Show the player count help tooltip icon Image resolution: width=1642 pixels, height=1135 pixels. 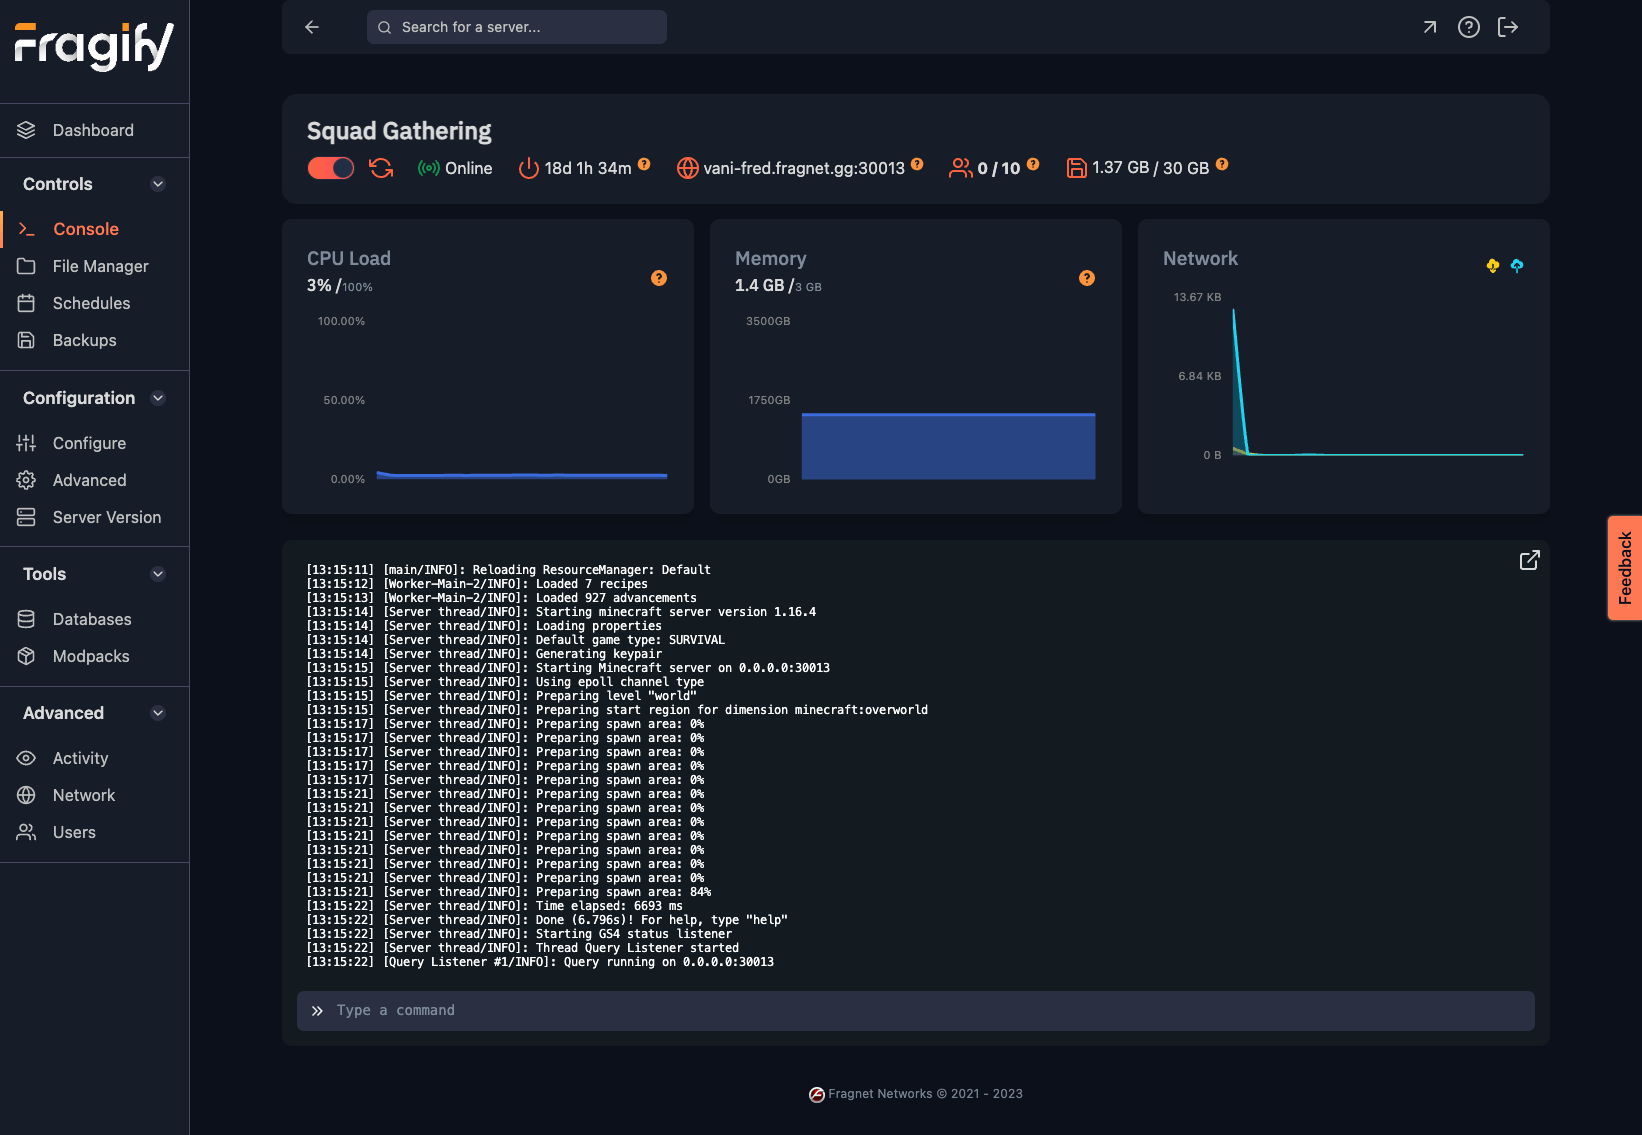(1033, 164)
